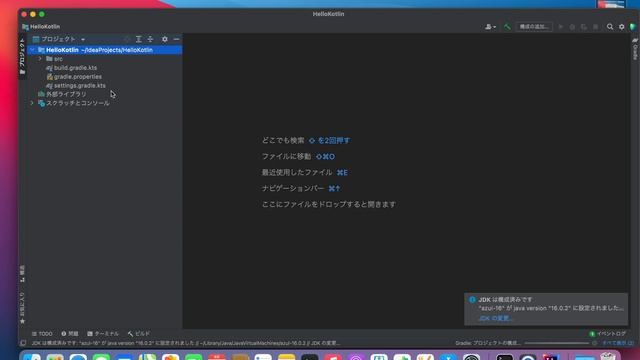Click the Stop square icon in toolbar
The height and width of the screenshot is (360, 640).
point(596,27)
